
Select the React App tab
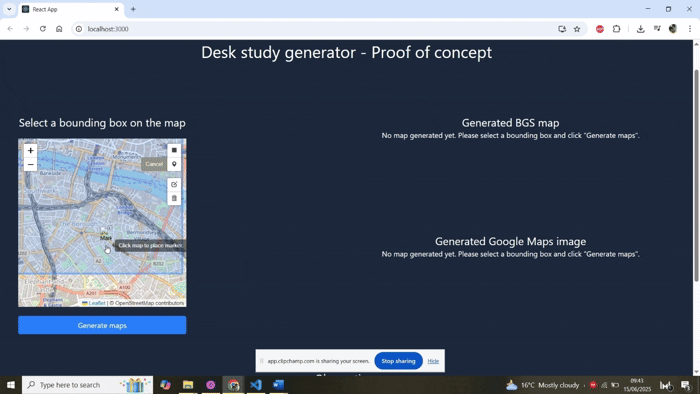(71, 9)
